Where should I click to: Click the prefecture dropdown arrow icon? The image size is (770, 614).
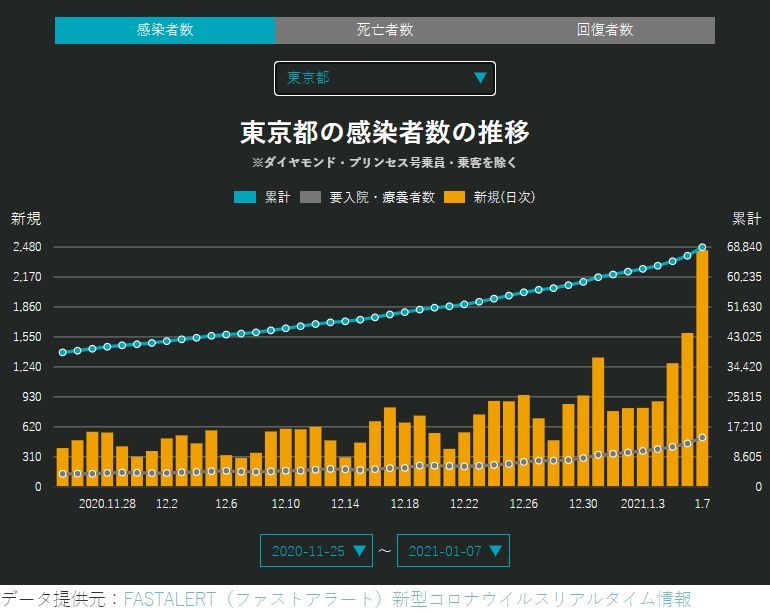click(x=480, y=78)
